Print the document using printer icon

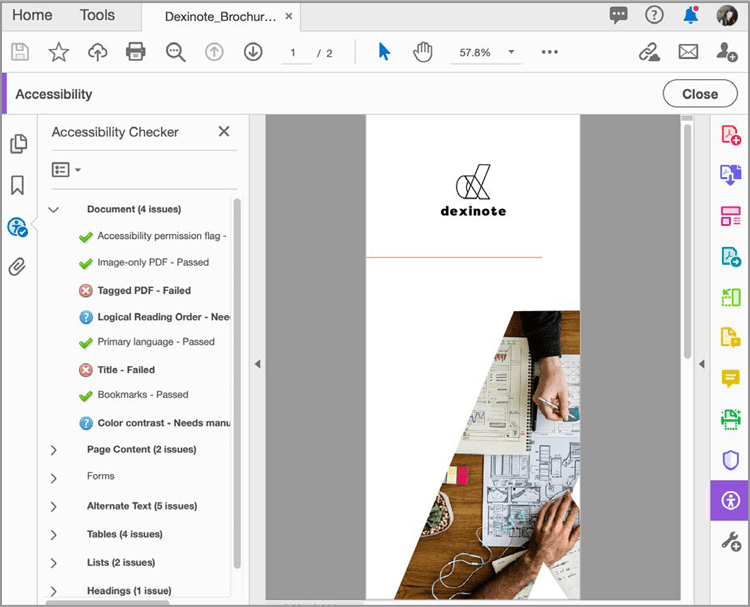pyautogui.click(x=135, y=52)
